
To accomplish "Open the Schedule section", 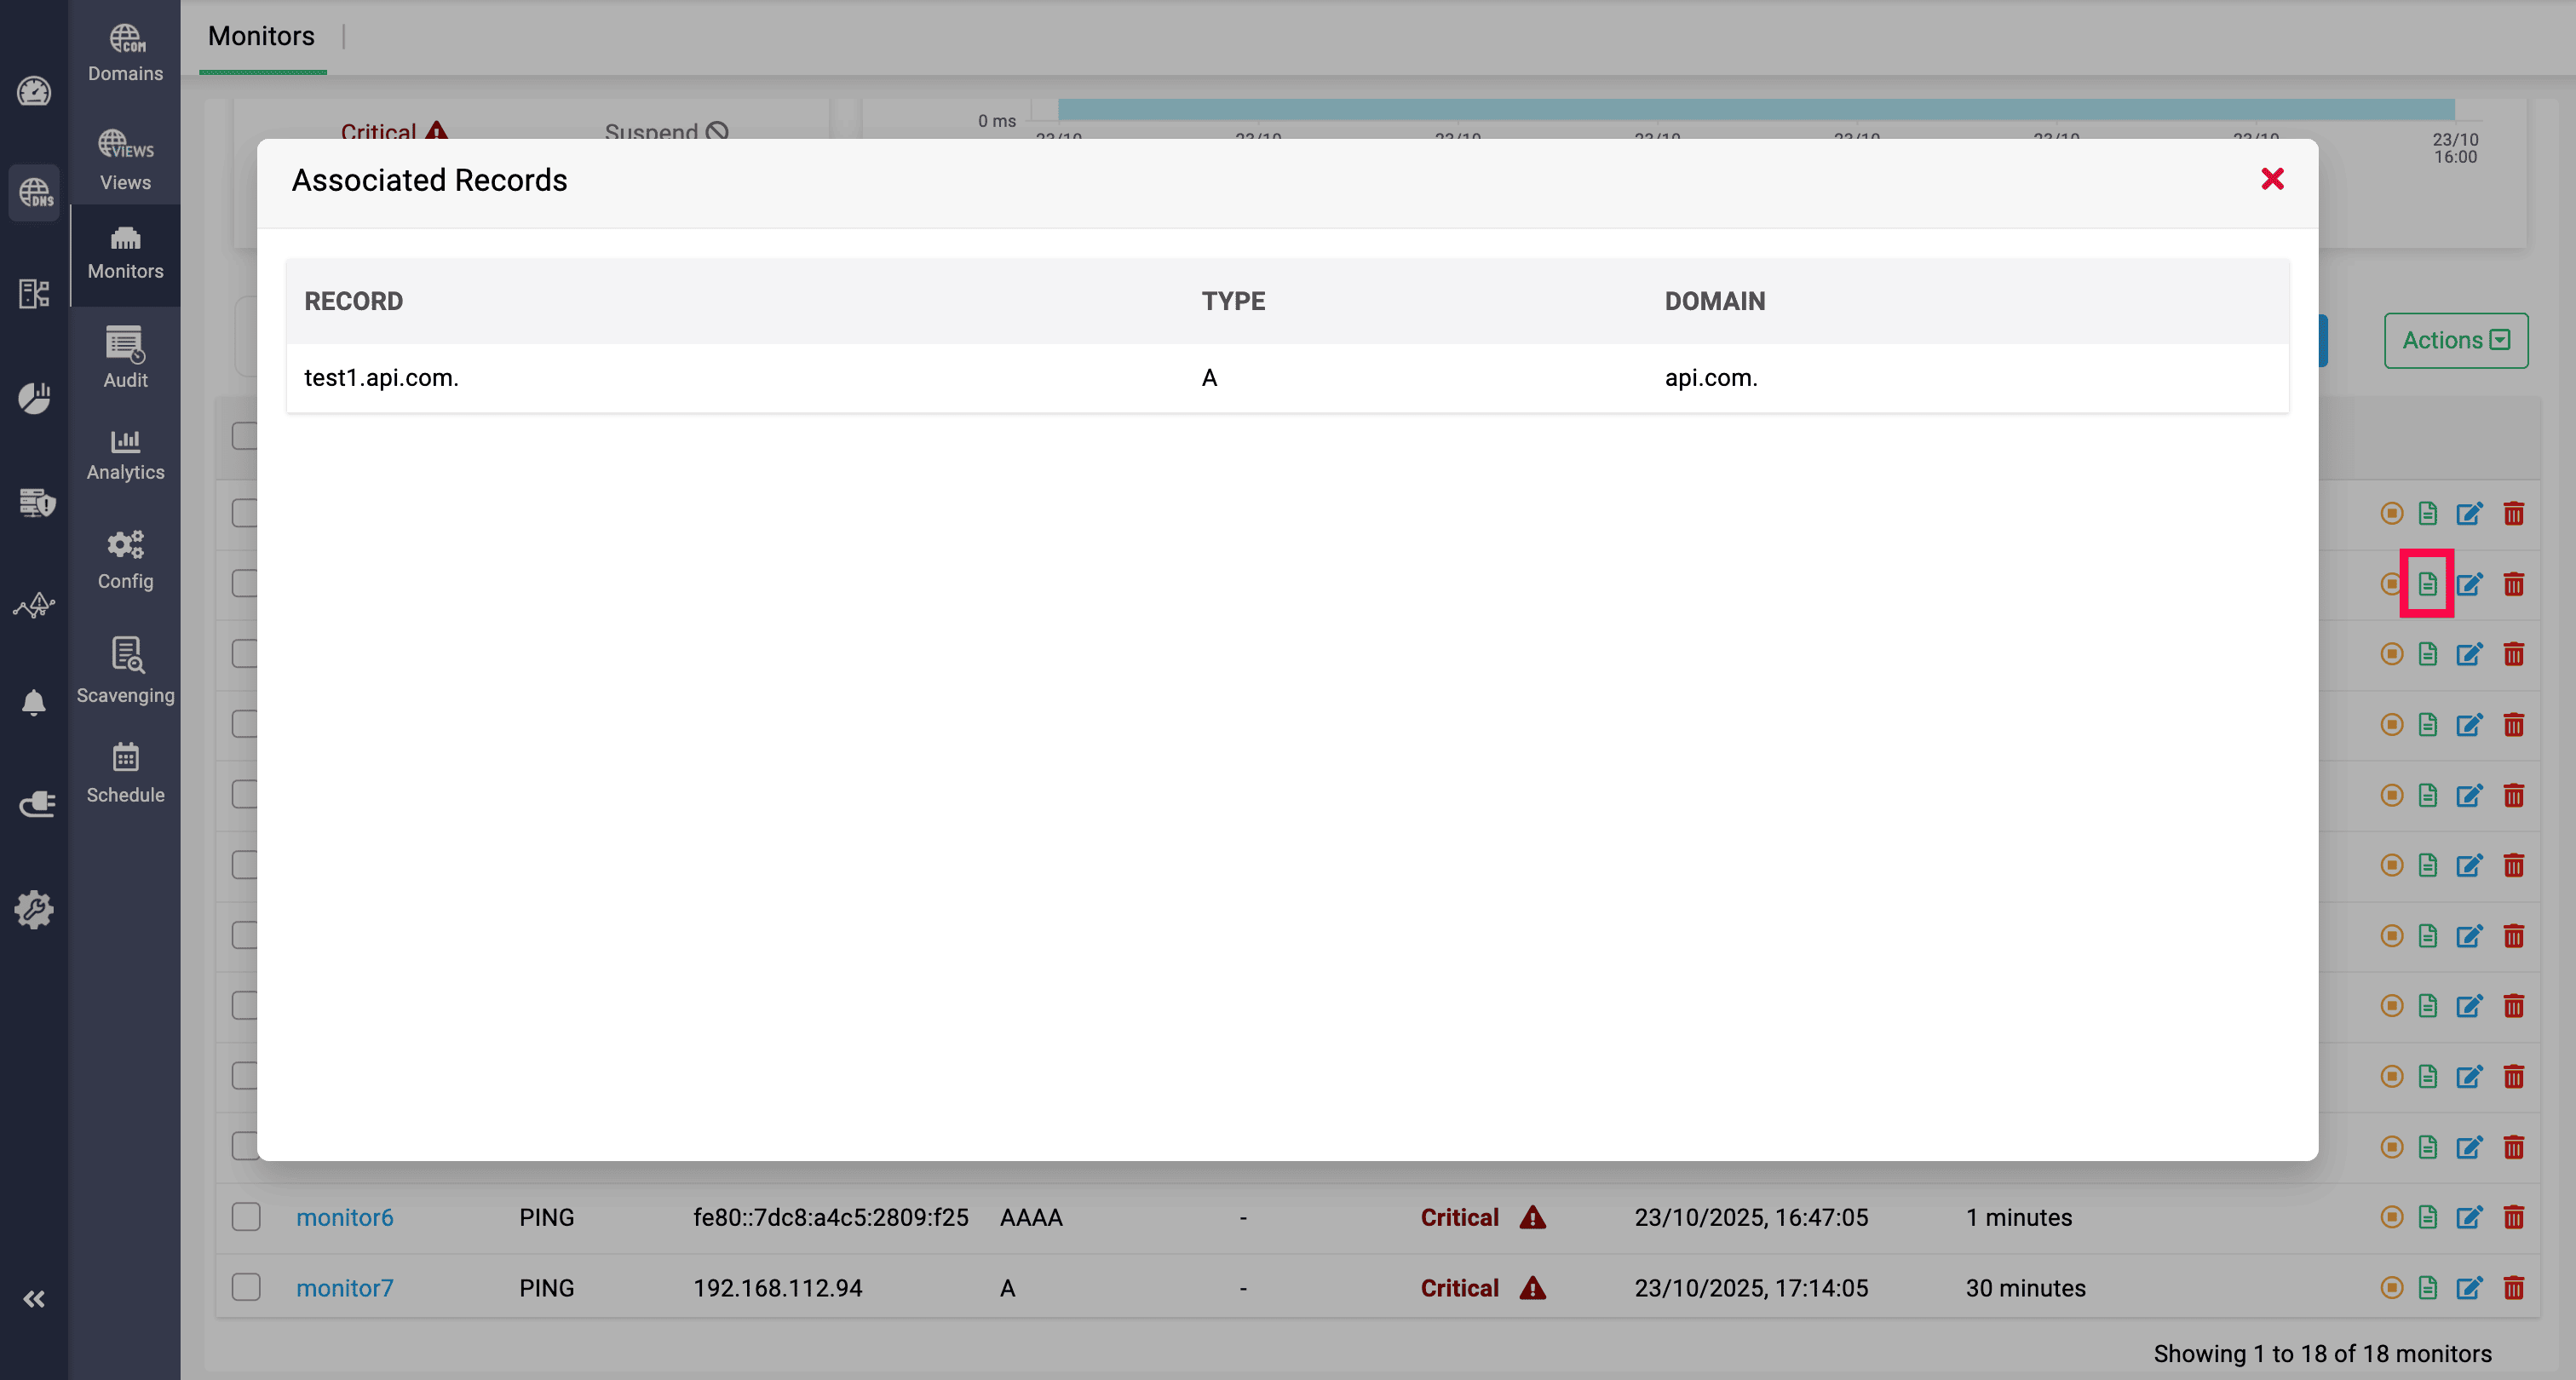I will (125, 773).
